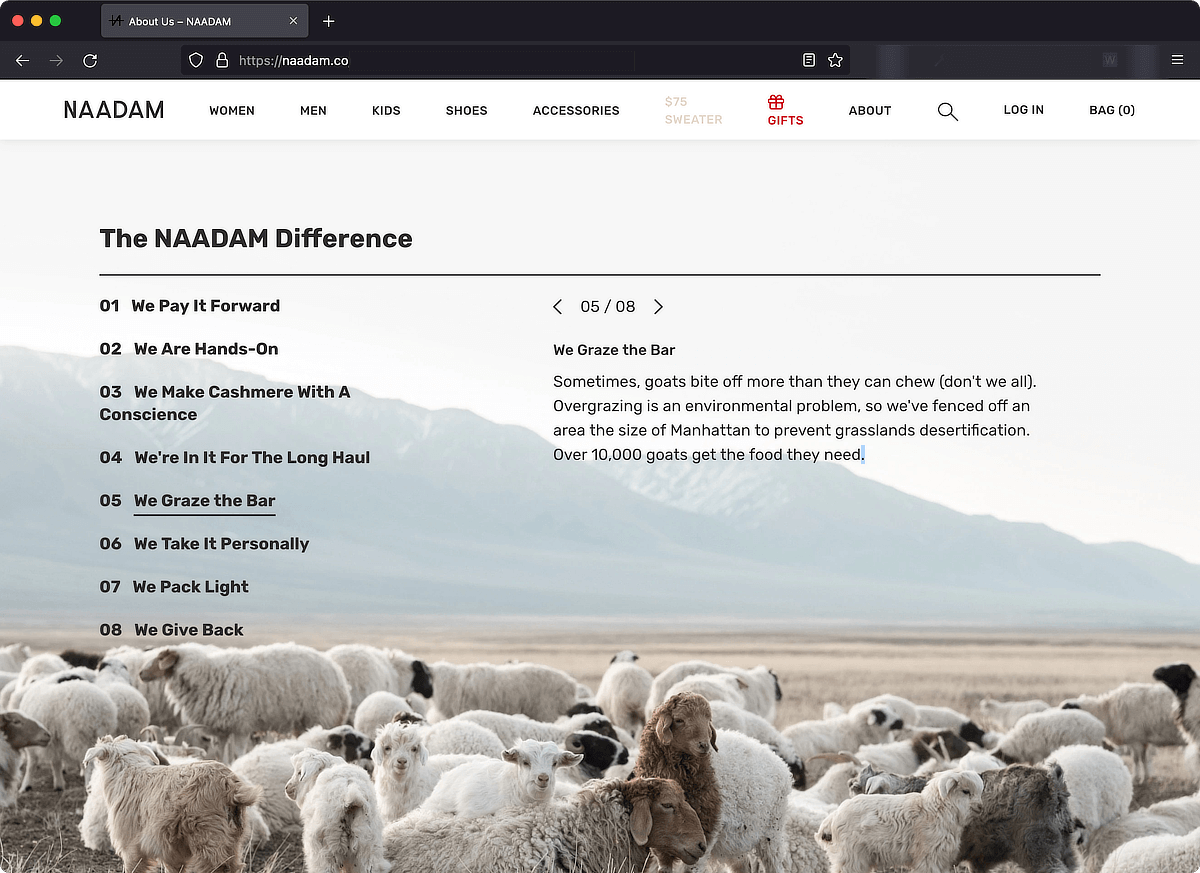
Task: Select 07 We Pack Light
Action: pos(174,587)
